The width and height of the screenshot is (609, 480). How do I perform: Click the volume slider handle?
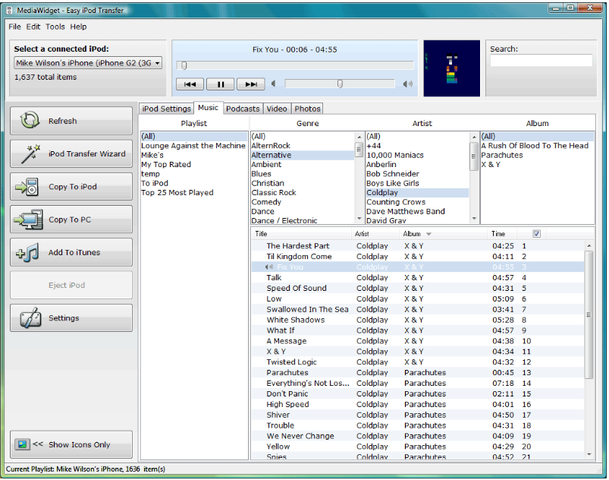pos(340,83)
